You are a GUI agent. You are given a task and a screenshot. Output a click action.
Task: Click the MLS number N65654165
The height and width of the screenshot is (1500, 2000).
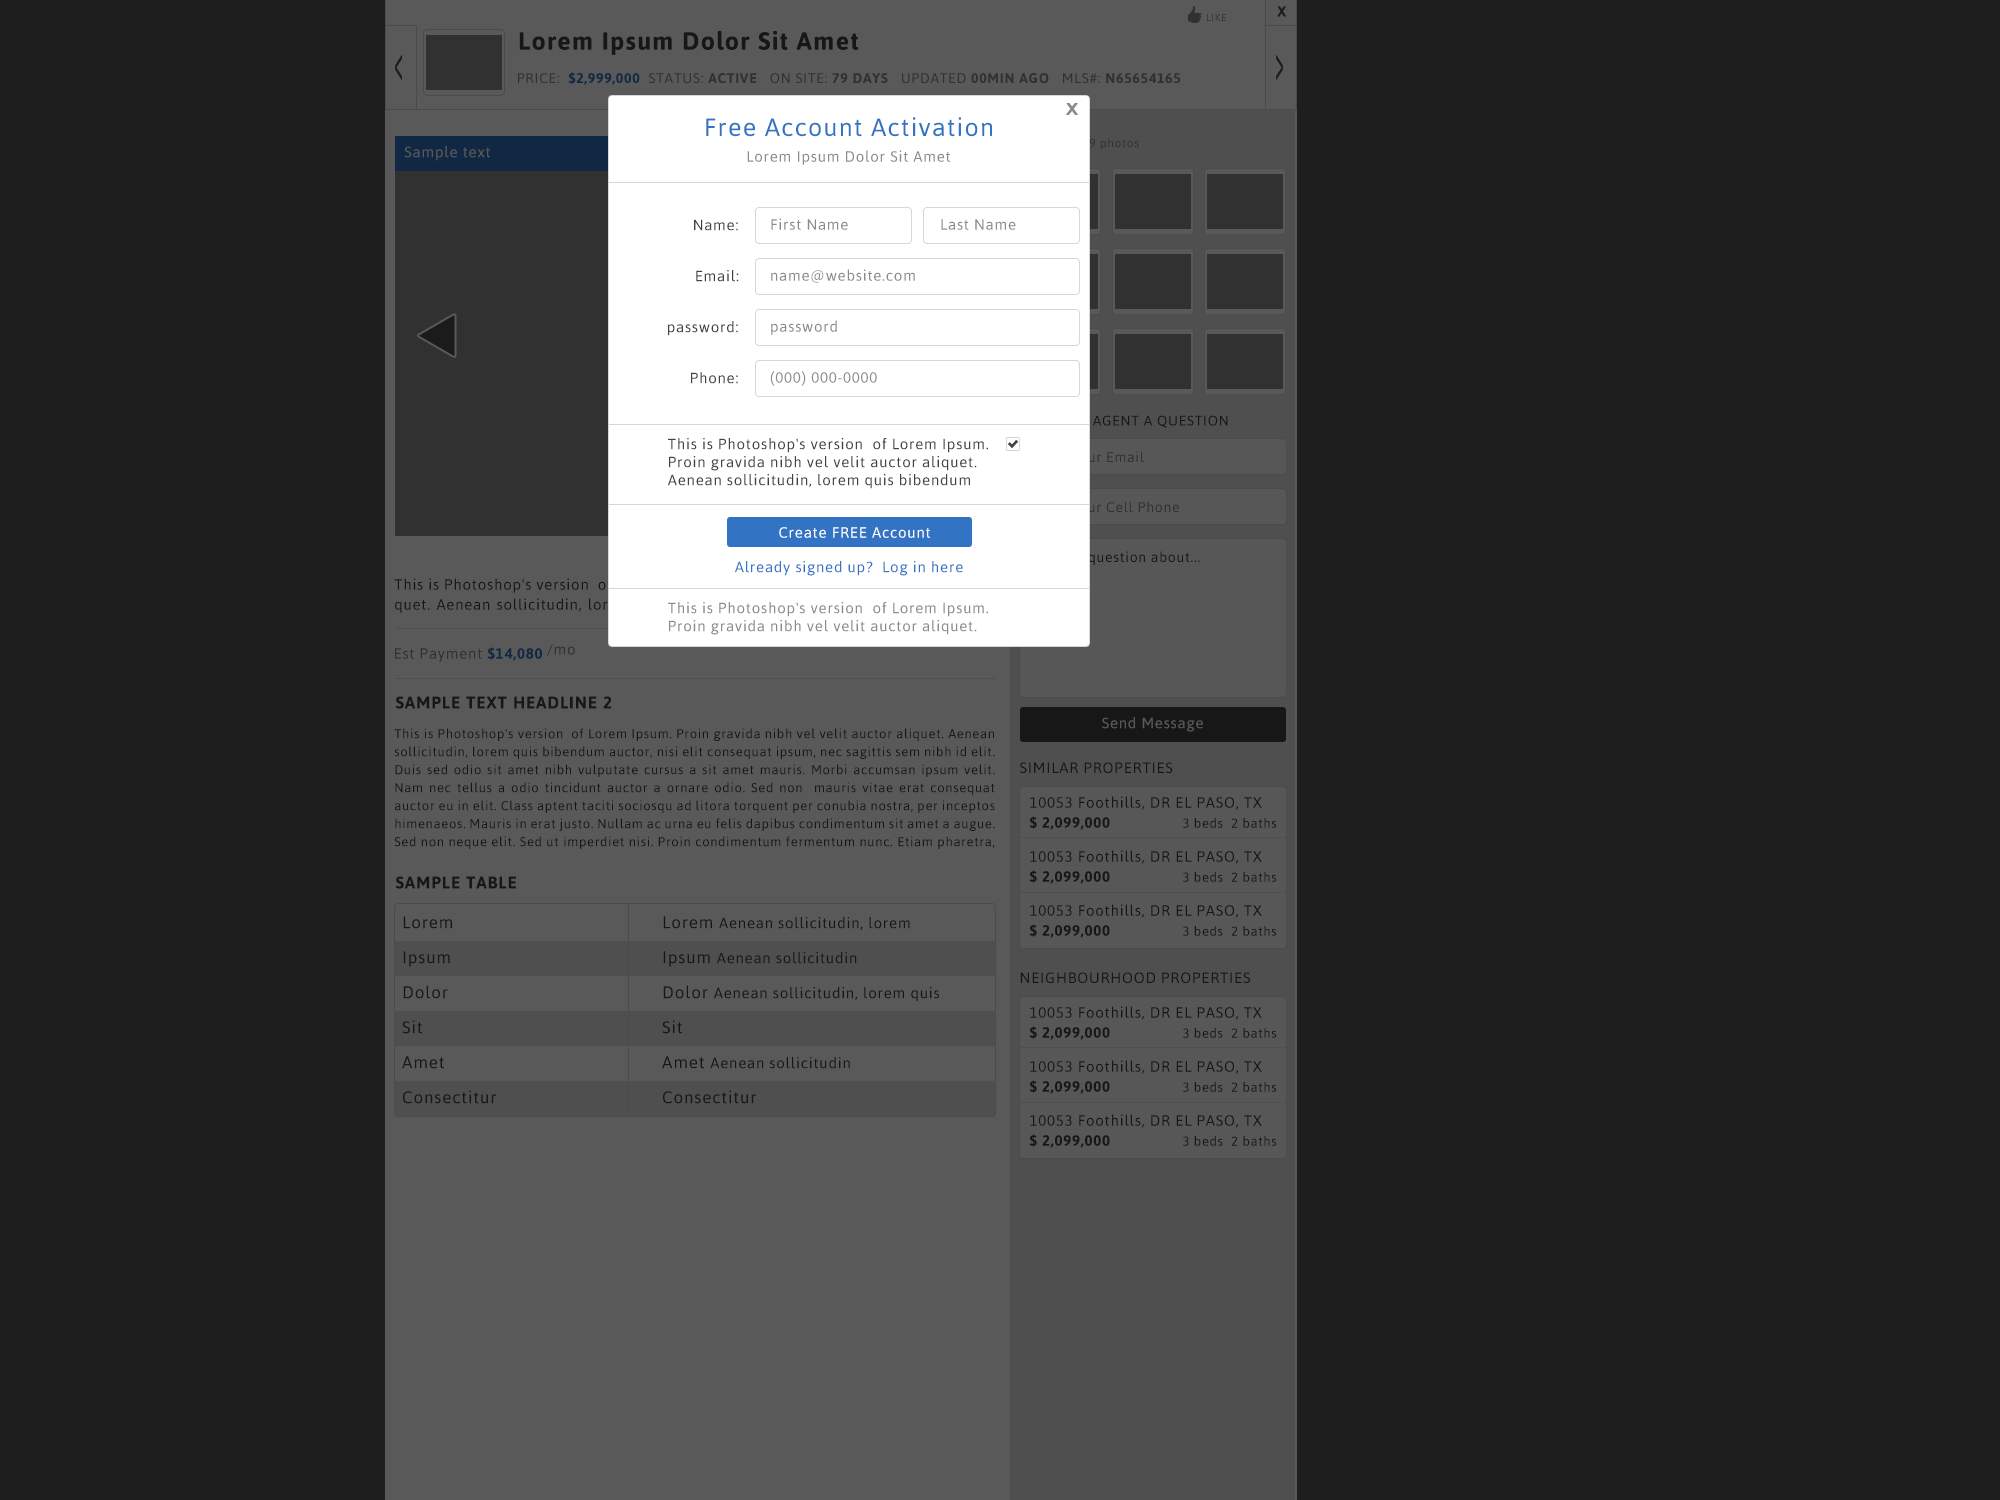click(x=1143, y=78)
